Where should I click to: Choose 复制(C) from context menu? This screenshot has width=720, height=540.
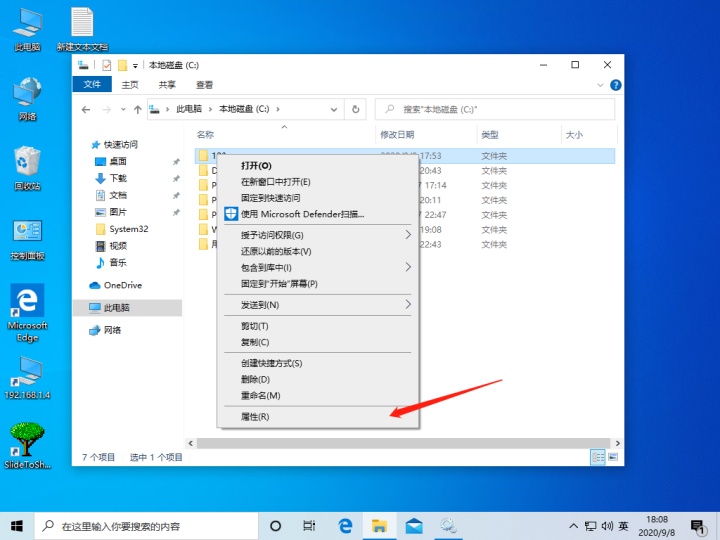[x=318, y=342]
